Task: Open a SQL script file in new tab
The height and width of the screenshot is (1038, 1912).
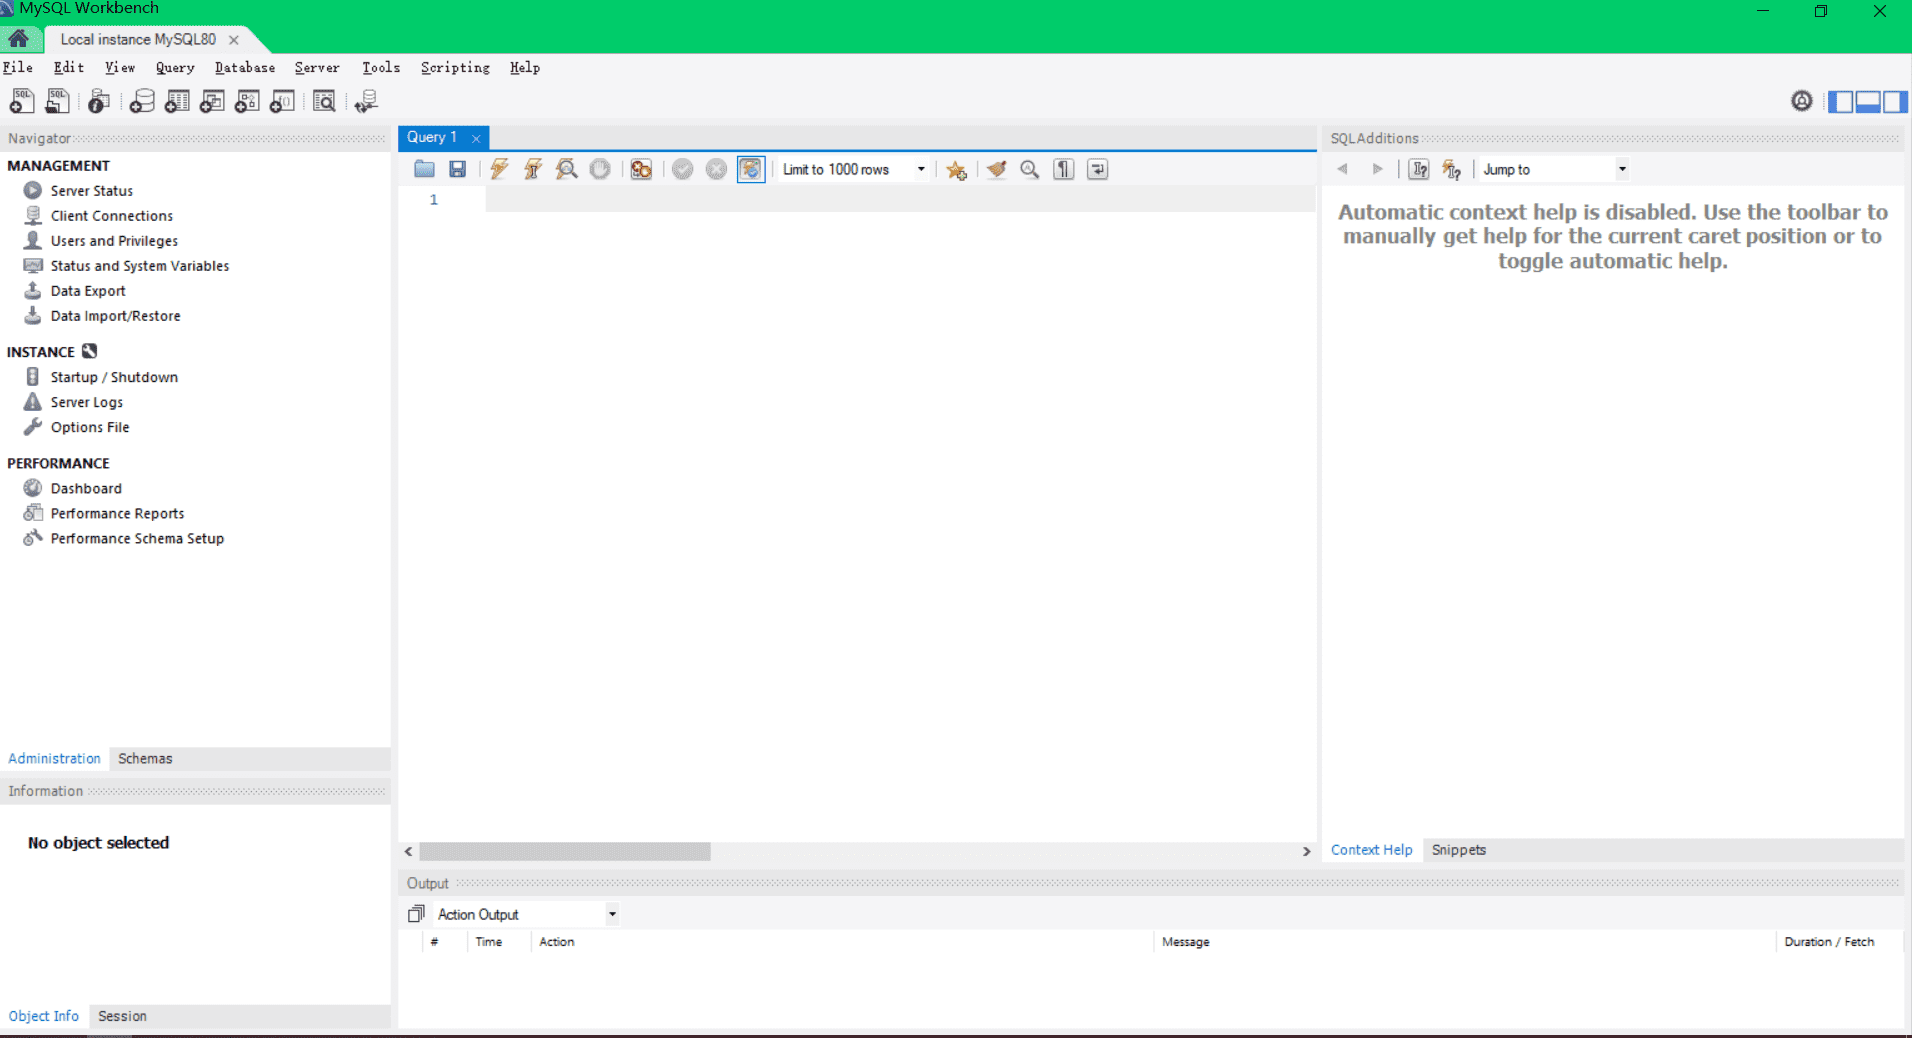Action: pyautogui.click(x=57, y=101)
